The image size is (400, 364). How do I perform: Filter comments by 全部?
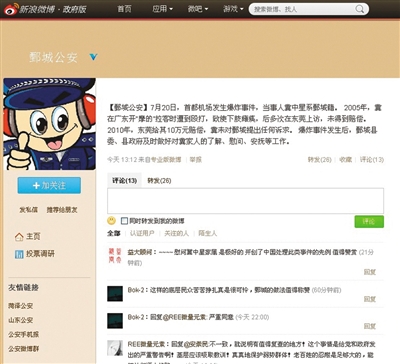click(x=114, y=233)
